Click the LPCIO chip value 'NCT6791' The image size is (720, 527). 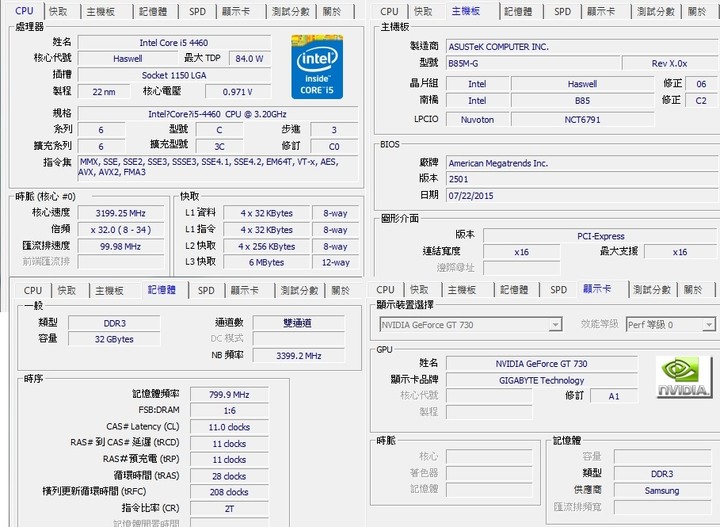click(582, 120)
